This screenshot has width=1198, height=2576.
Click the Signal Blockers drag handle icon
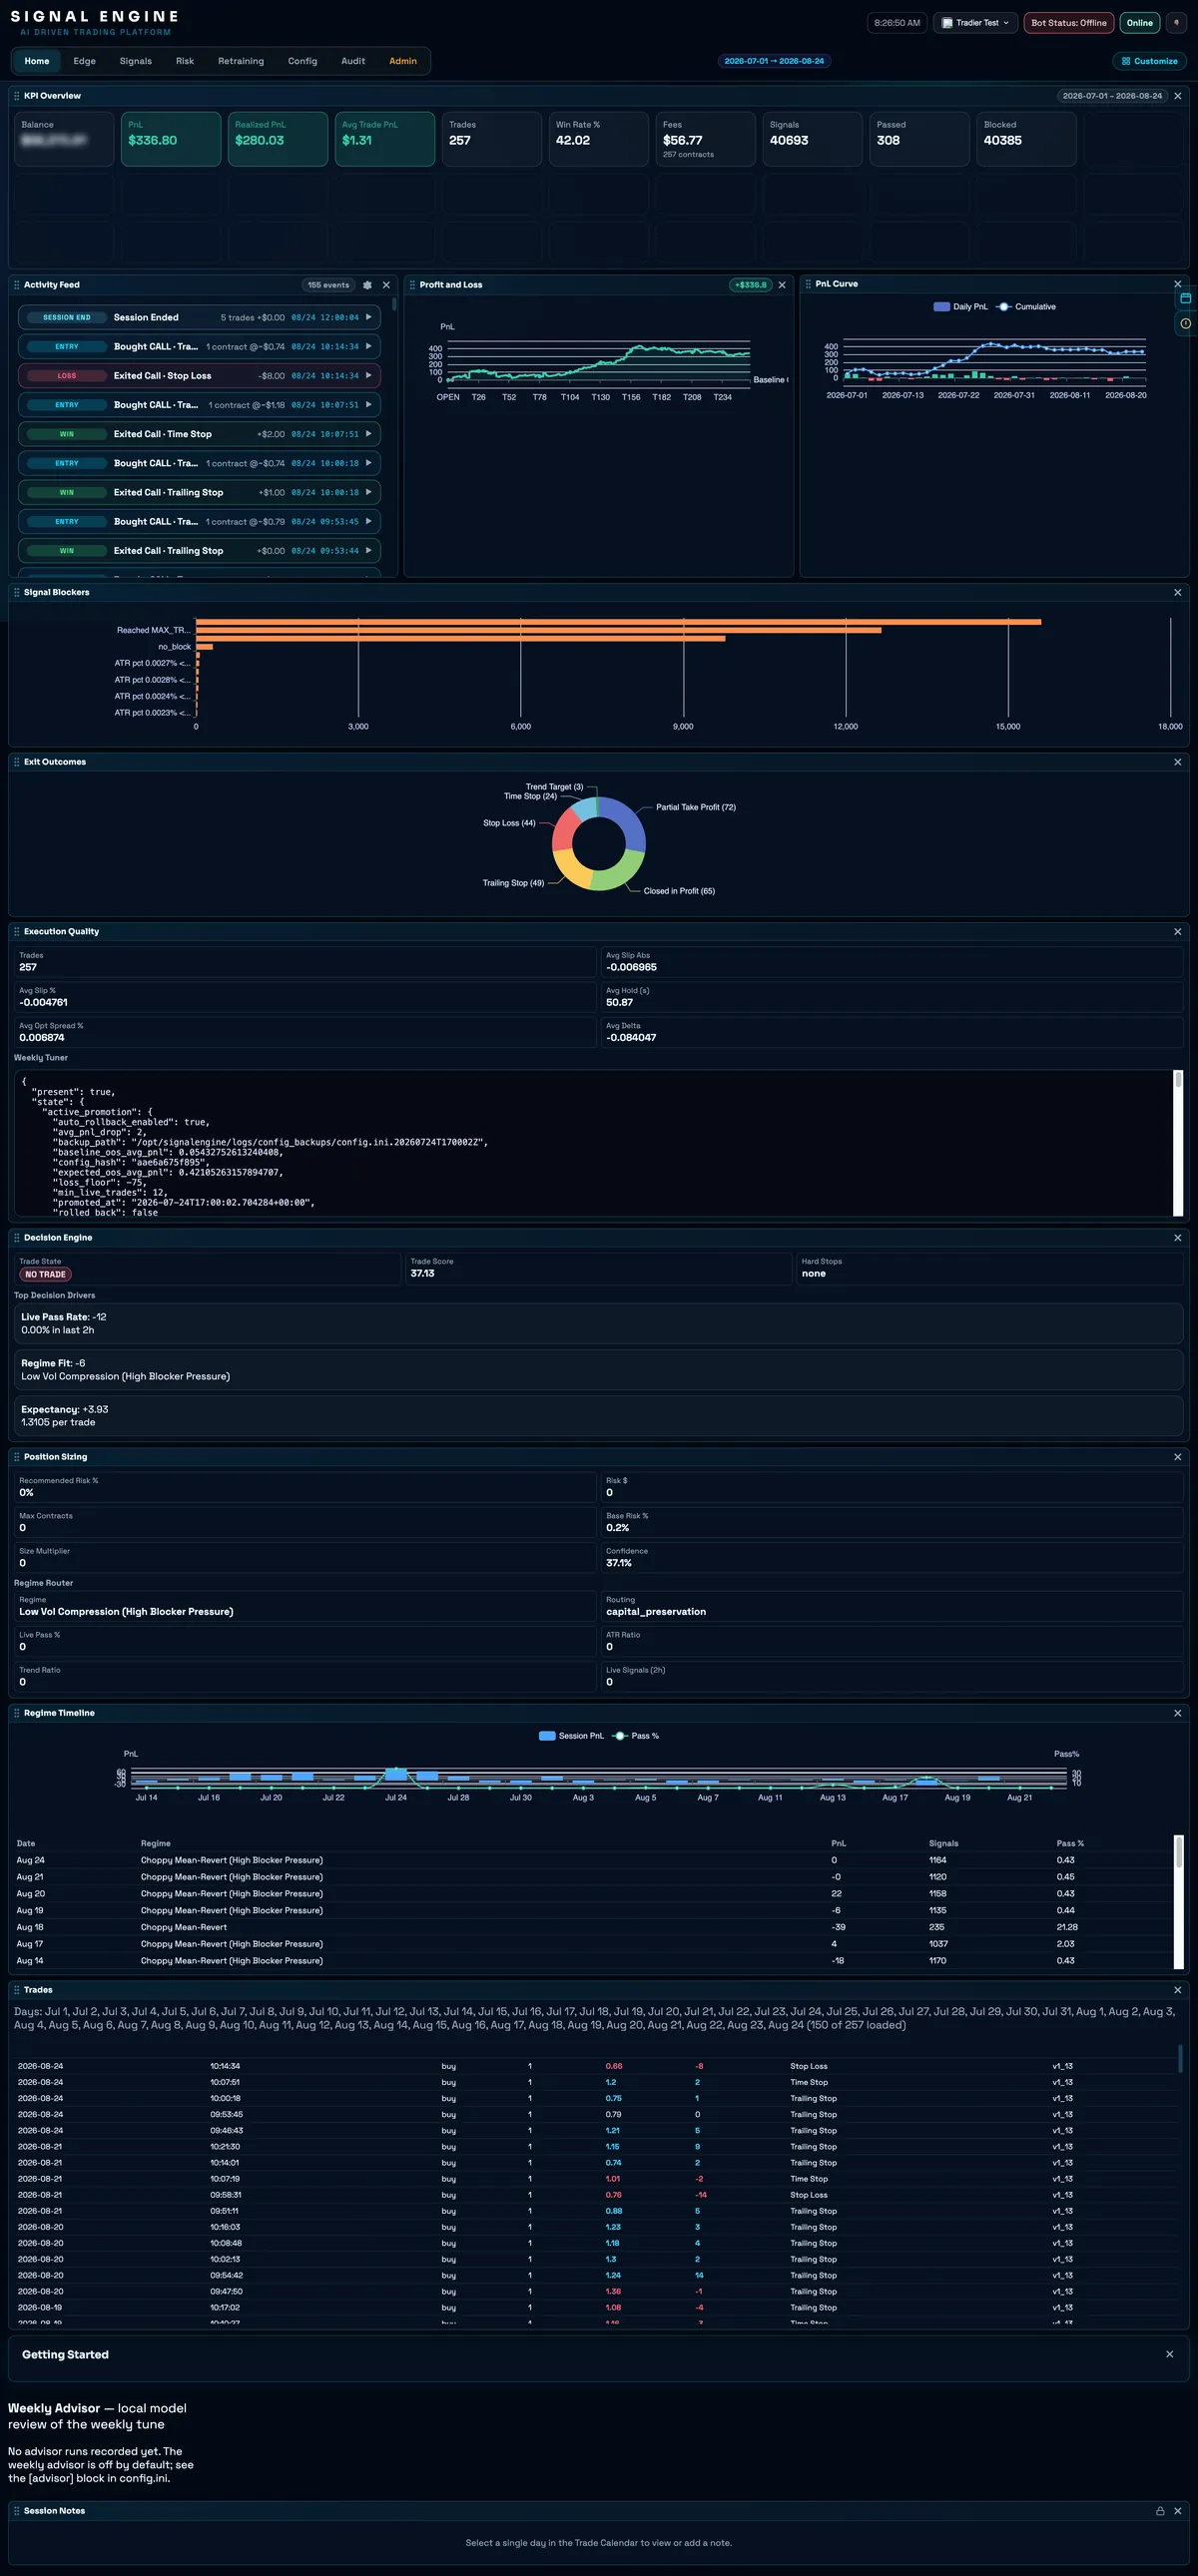pyautogui.click(x=16, y=592)
